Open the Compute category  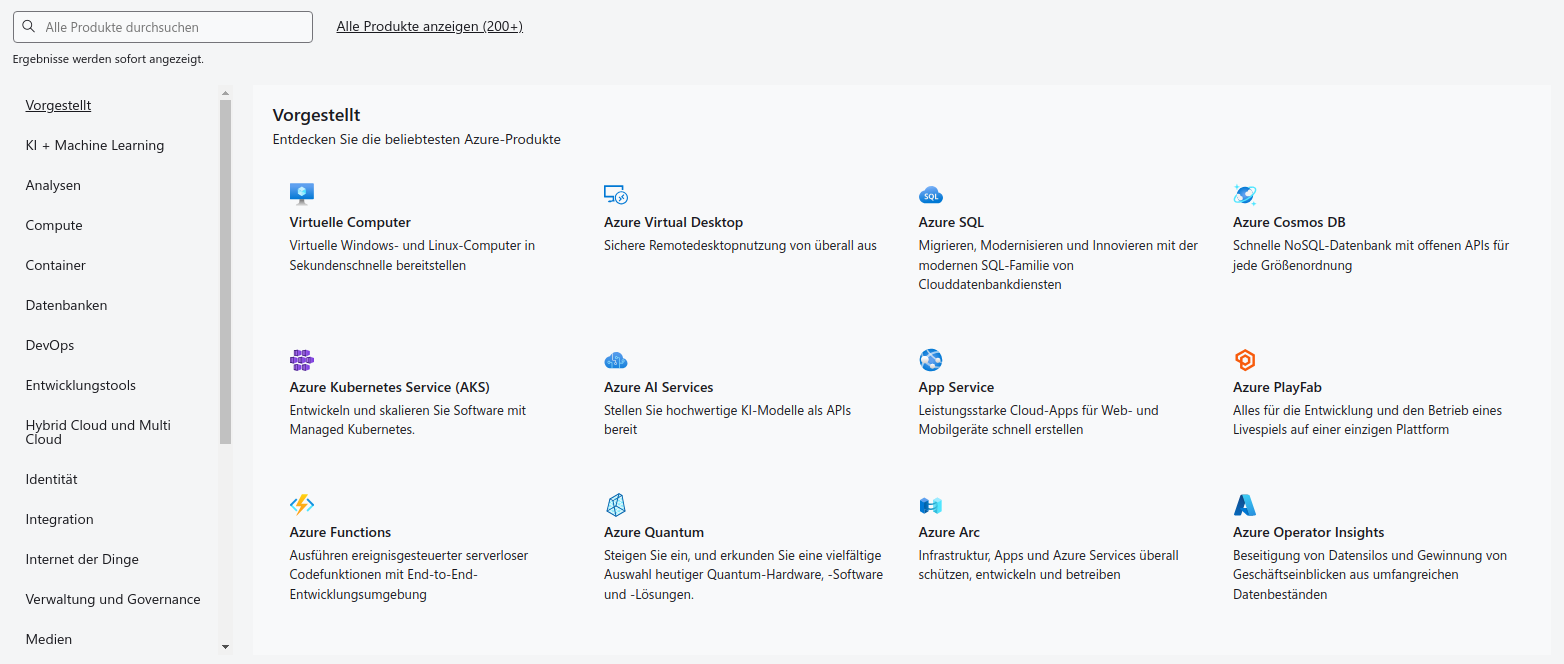click(x=53, y=225)
